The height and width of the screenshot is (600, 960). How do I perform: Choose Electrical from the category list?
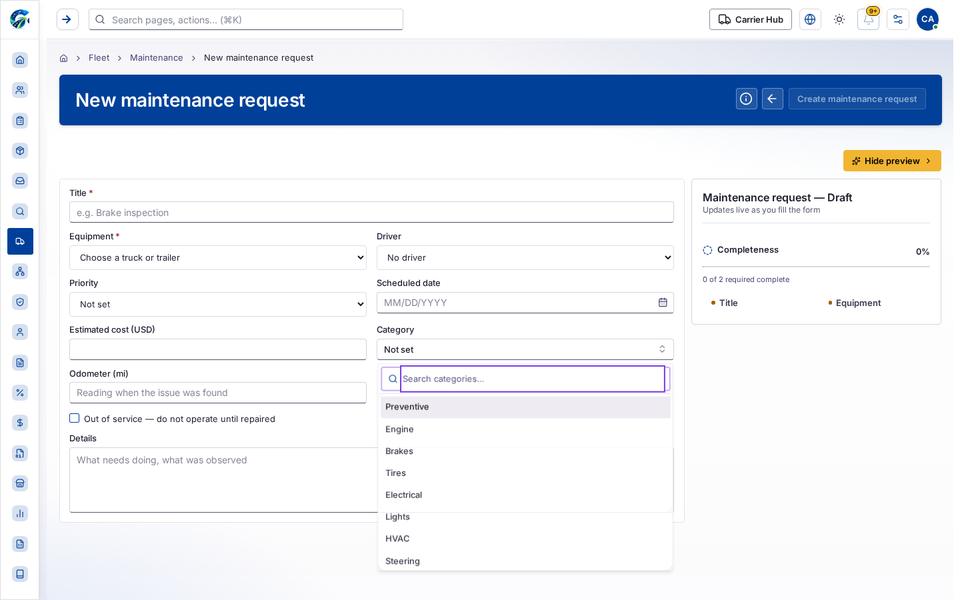[x=525, y=495]
